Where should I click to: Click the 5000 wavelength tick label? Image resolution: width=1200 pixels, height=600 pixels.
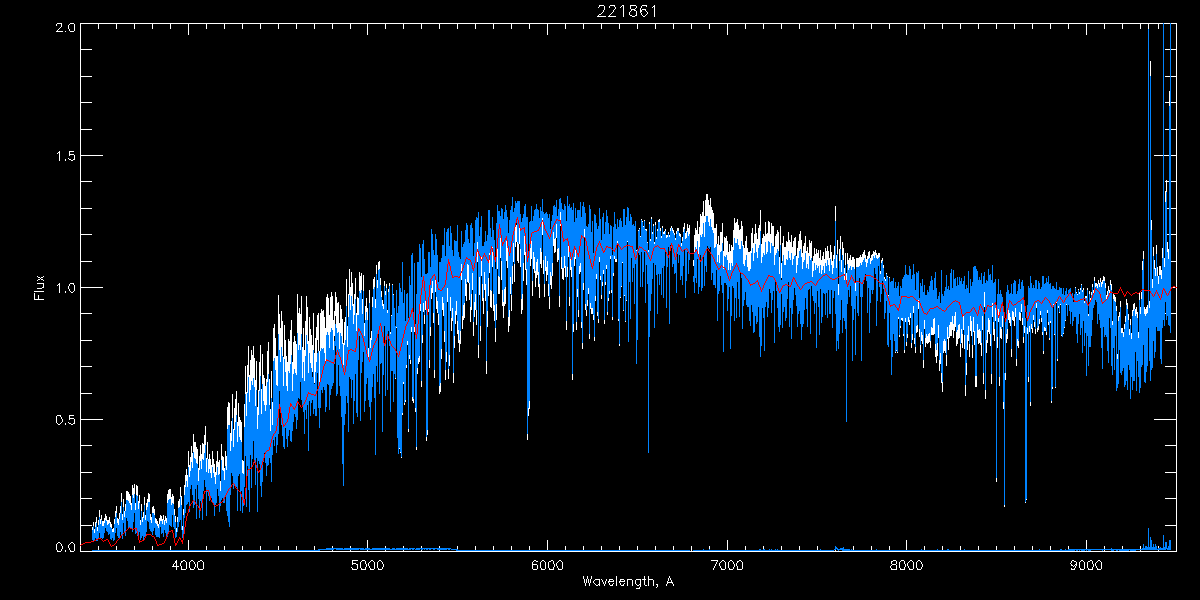(368, 565)
